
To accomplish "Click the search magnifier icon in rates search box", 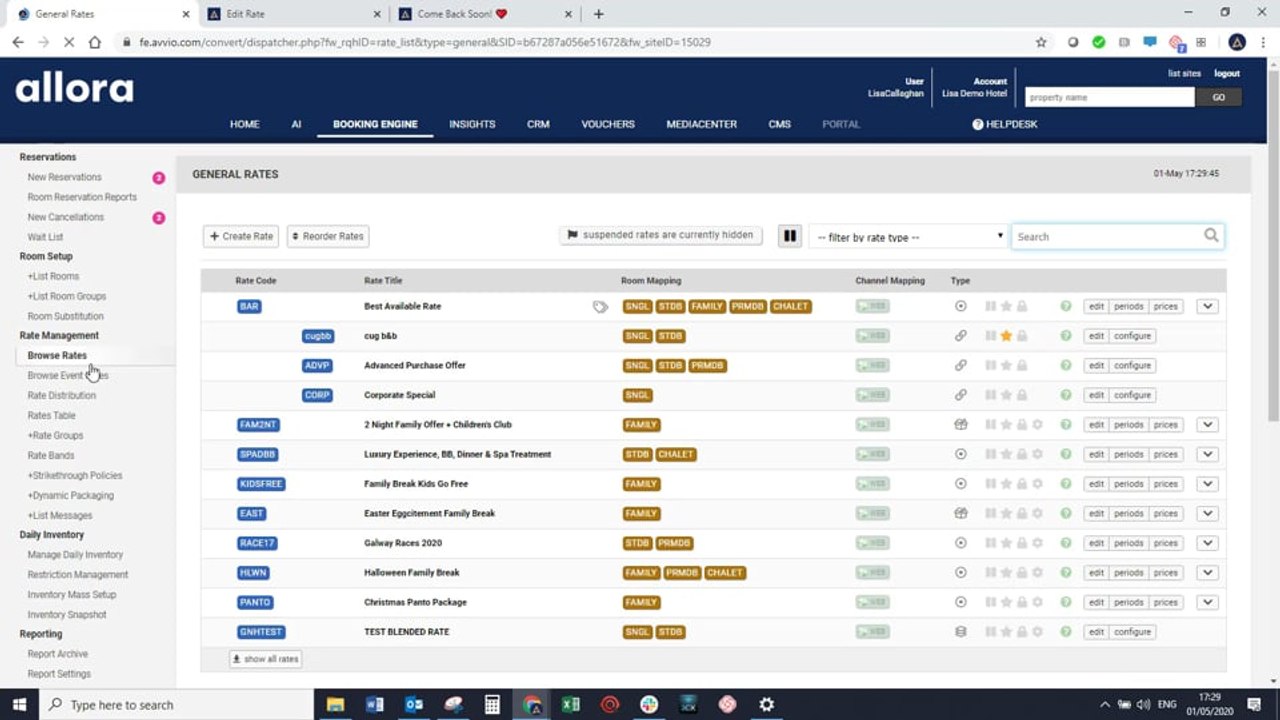I will click(x=1211, y=236).
